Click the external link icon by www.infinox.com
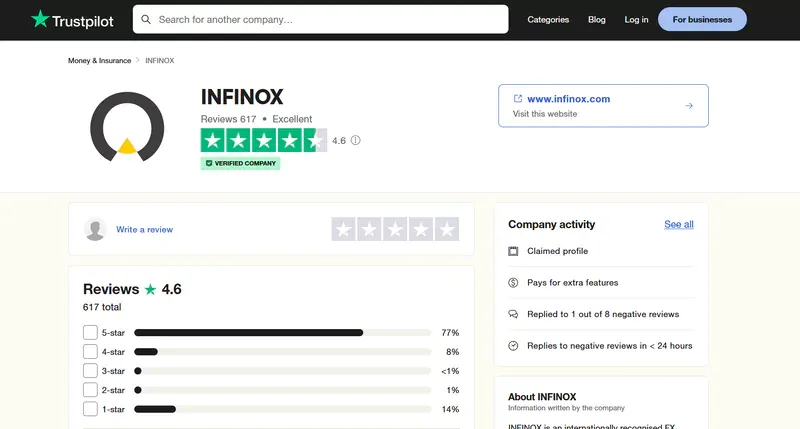The image size is (800, 429). 518,98
